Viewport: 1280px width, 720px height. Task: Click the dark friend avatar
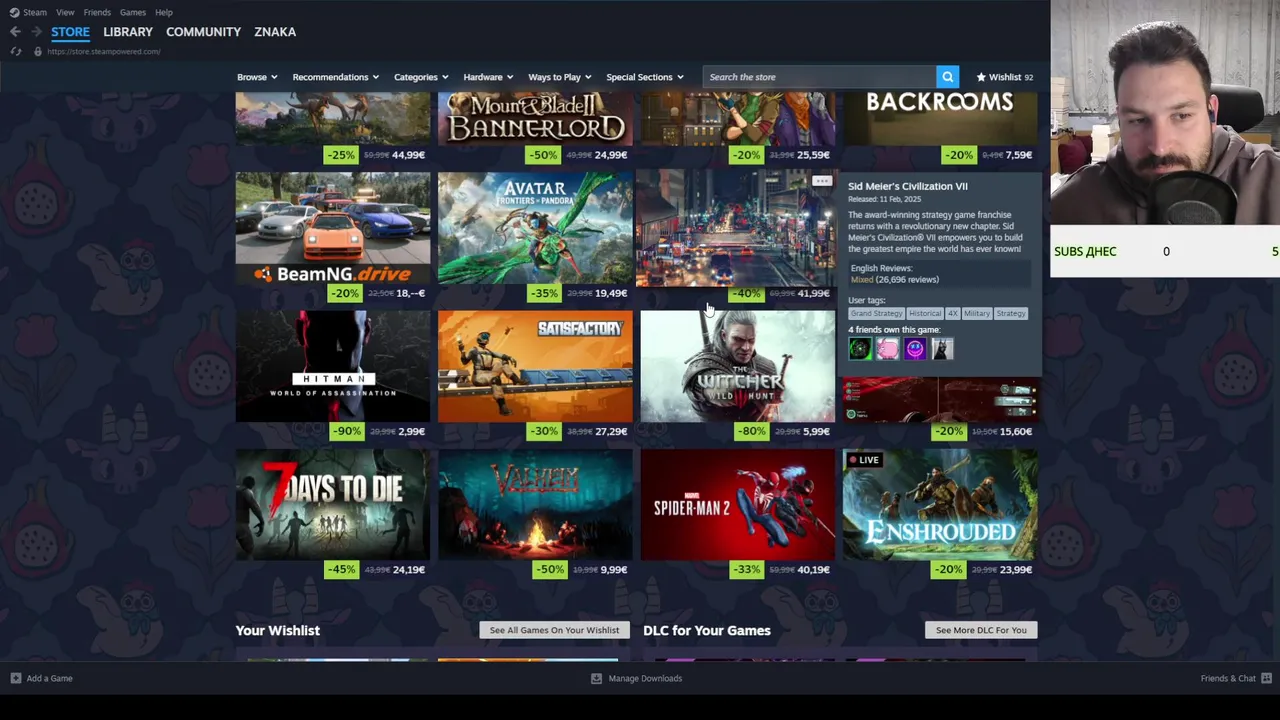943,348
